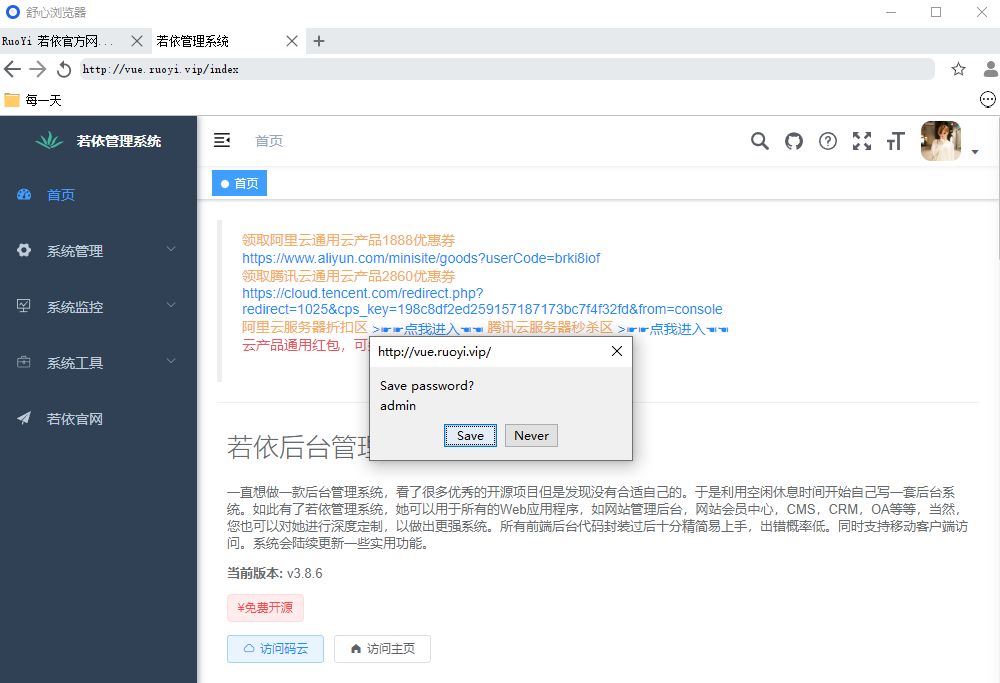The height and width of the screenshot is (683, 1000).
Task: Open browser user profile icon
Action: (990, 69)
